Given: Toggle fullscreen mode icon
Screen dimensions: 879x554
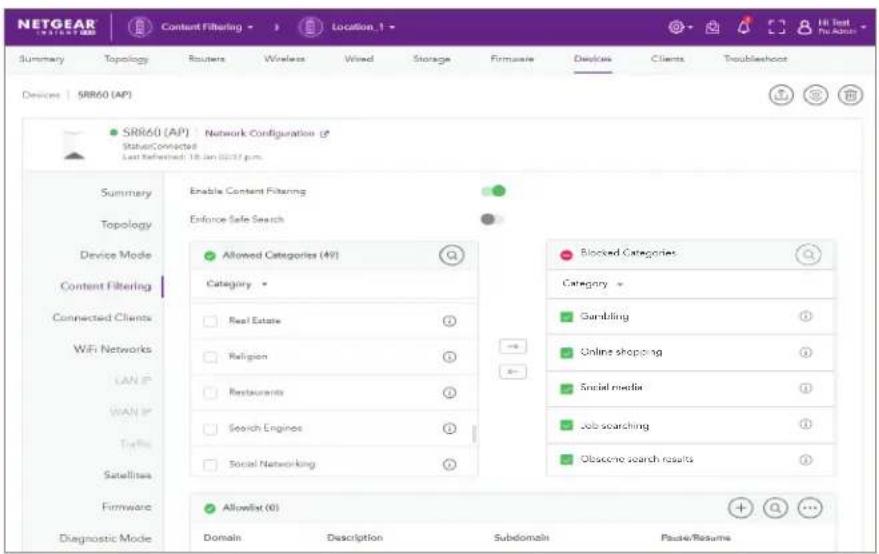Looking at the screenshot, I should [776, 27].
